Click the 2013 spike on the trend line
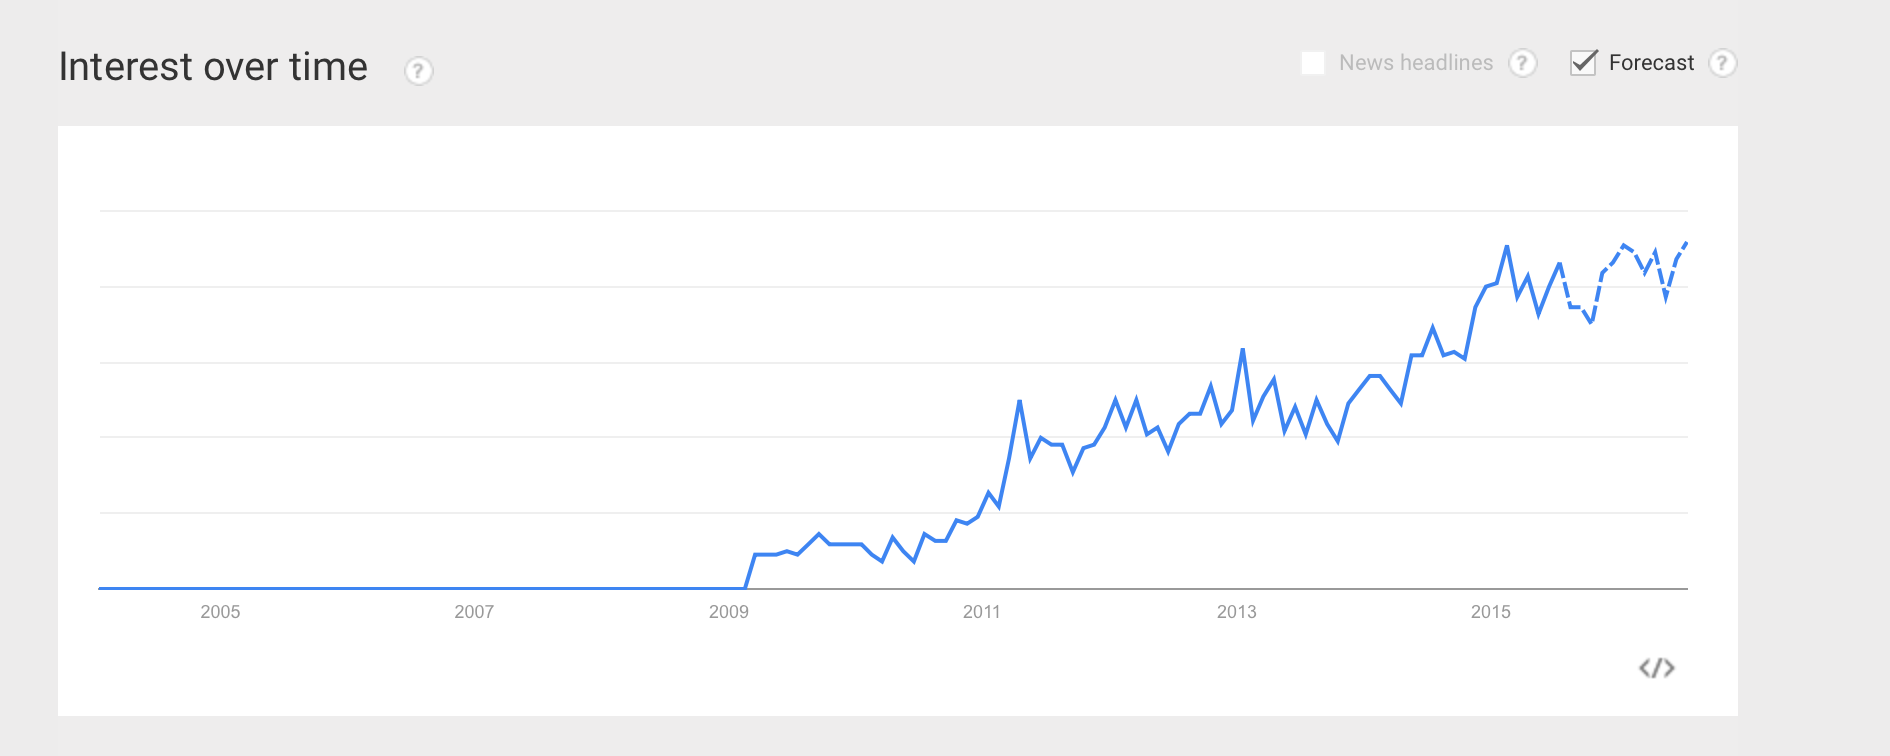This screenshot has width=1890, height=756. coord(1243,349)
